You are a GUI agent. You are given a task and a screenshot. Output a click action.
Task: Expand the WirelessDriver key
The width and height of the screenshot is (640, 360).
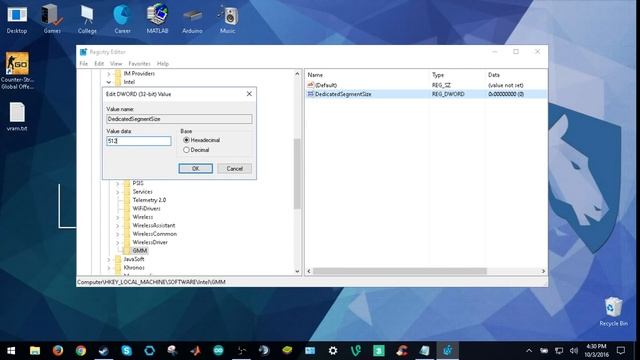click(x=118, y=242)
